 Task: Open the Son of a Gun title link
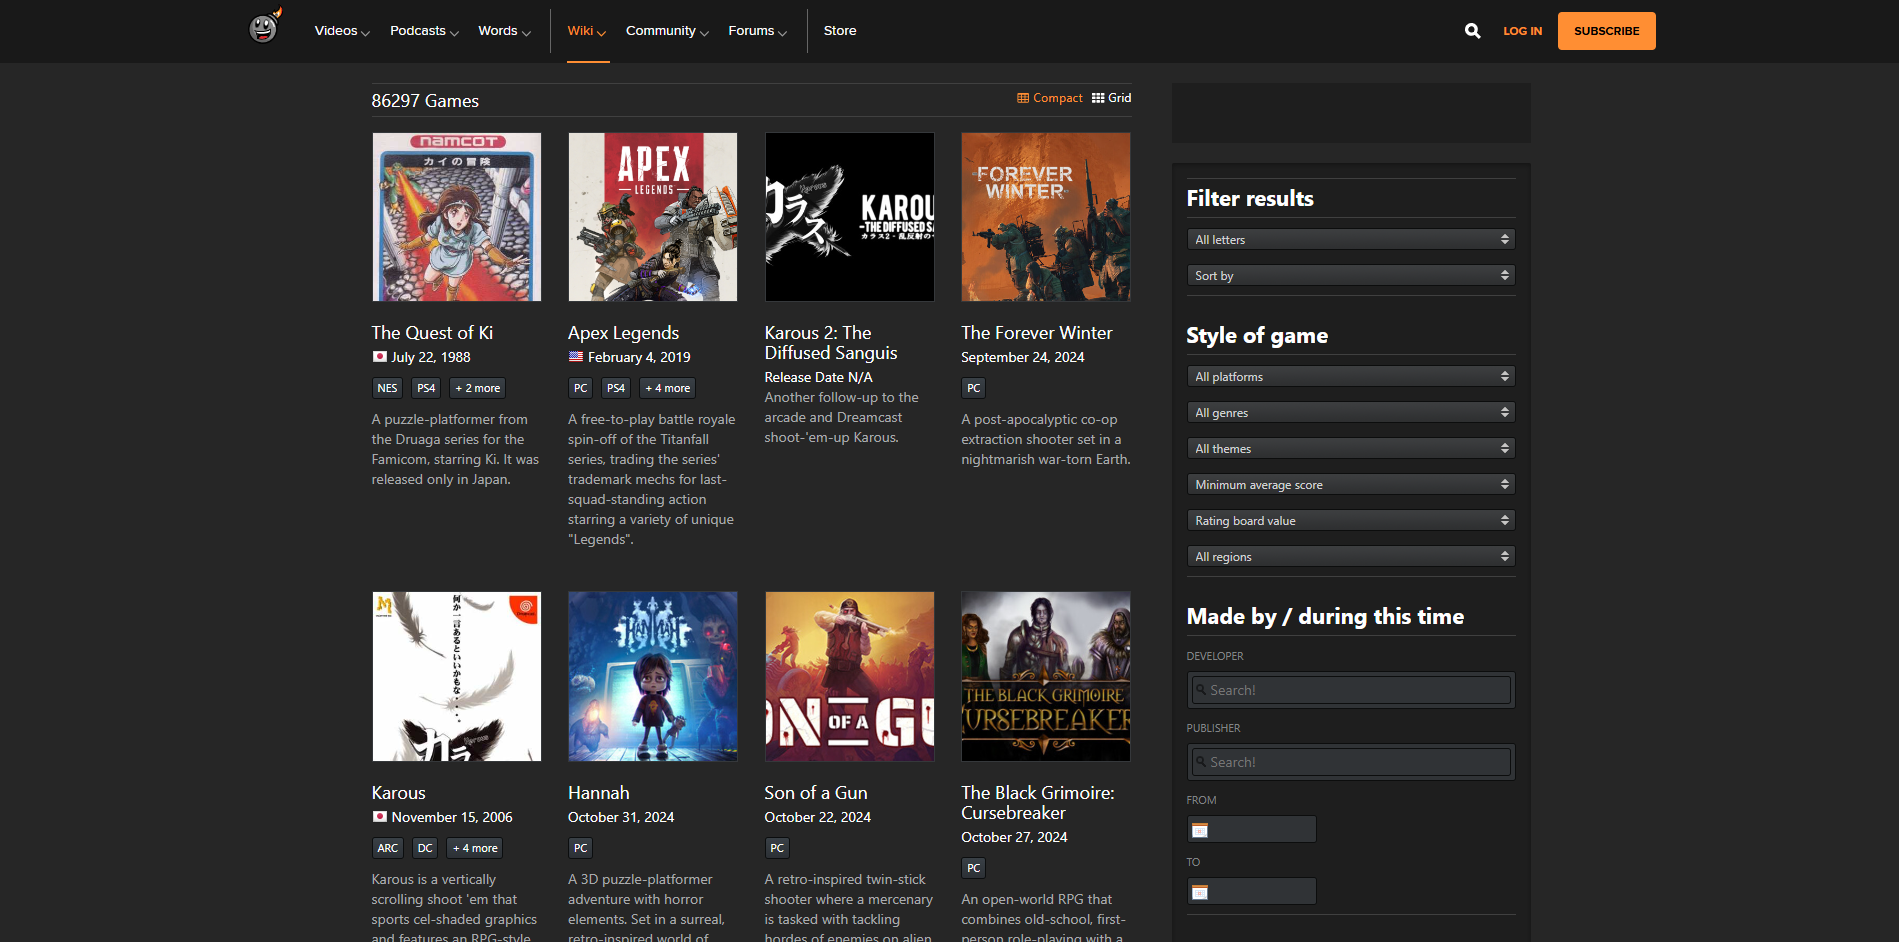(x=816, y=793)
